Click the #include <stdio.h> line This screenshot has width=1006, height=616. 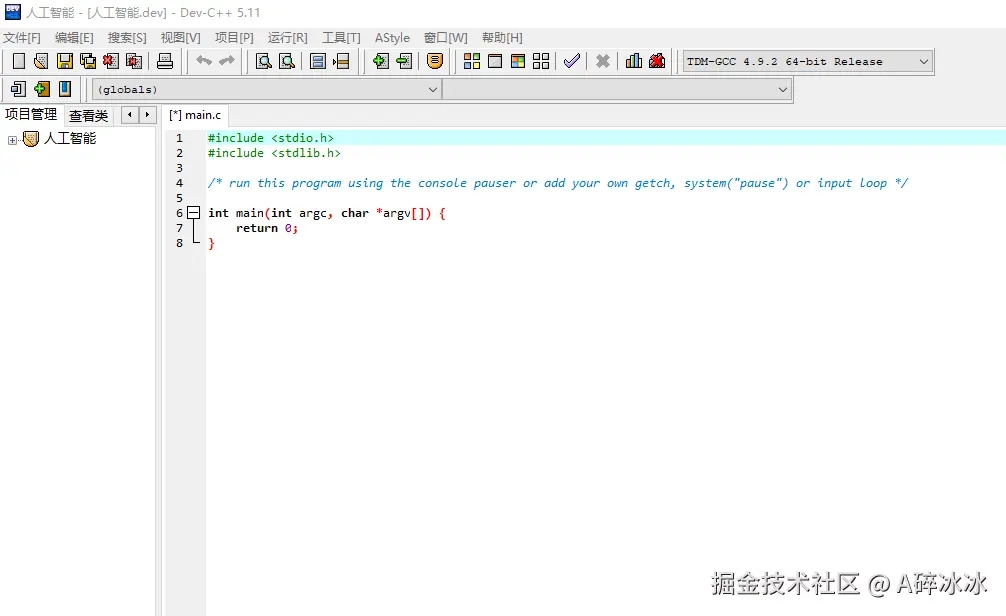tap(270, 138)
